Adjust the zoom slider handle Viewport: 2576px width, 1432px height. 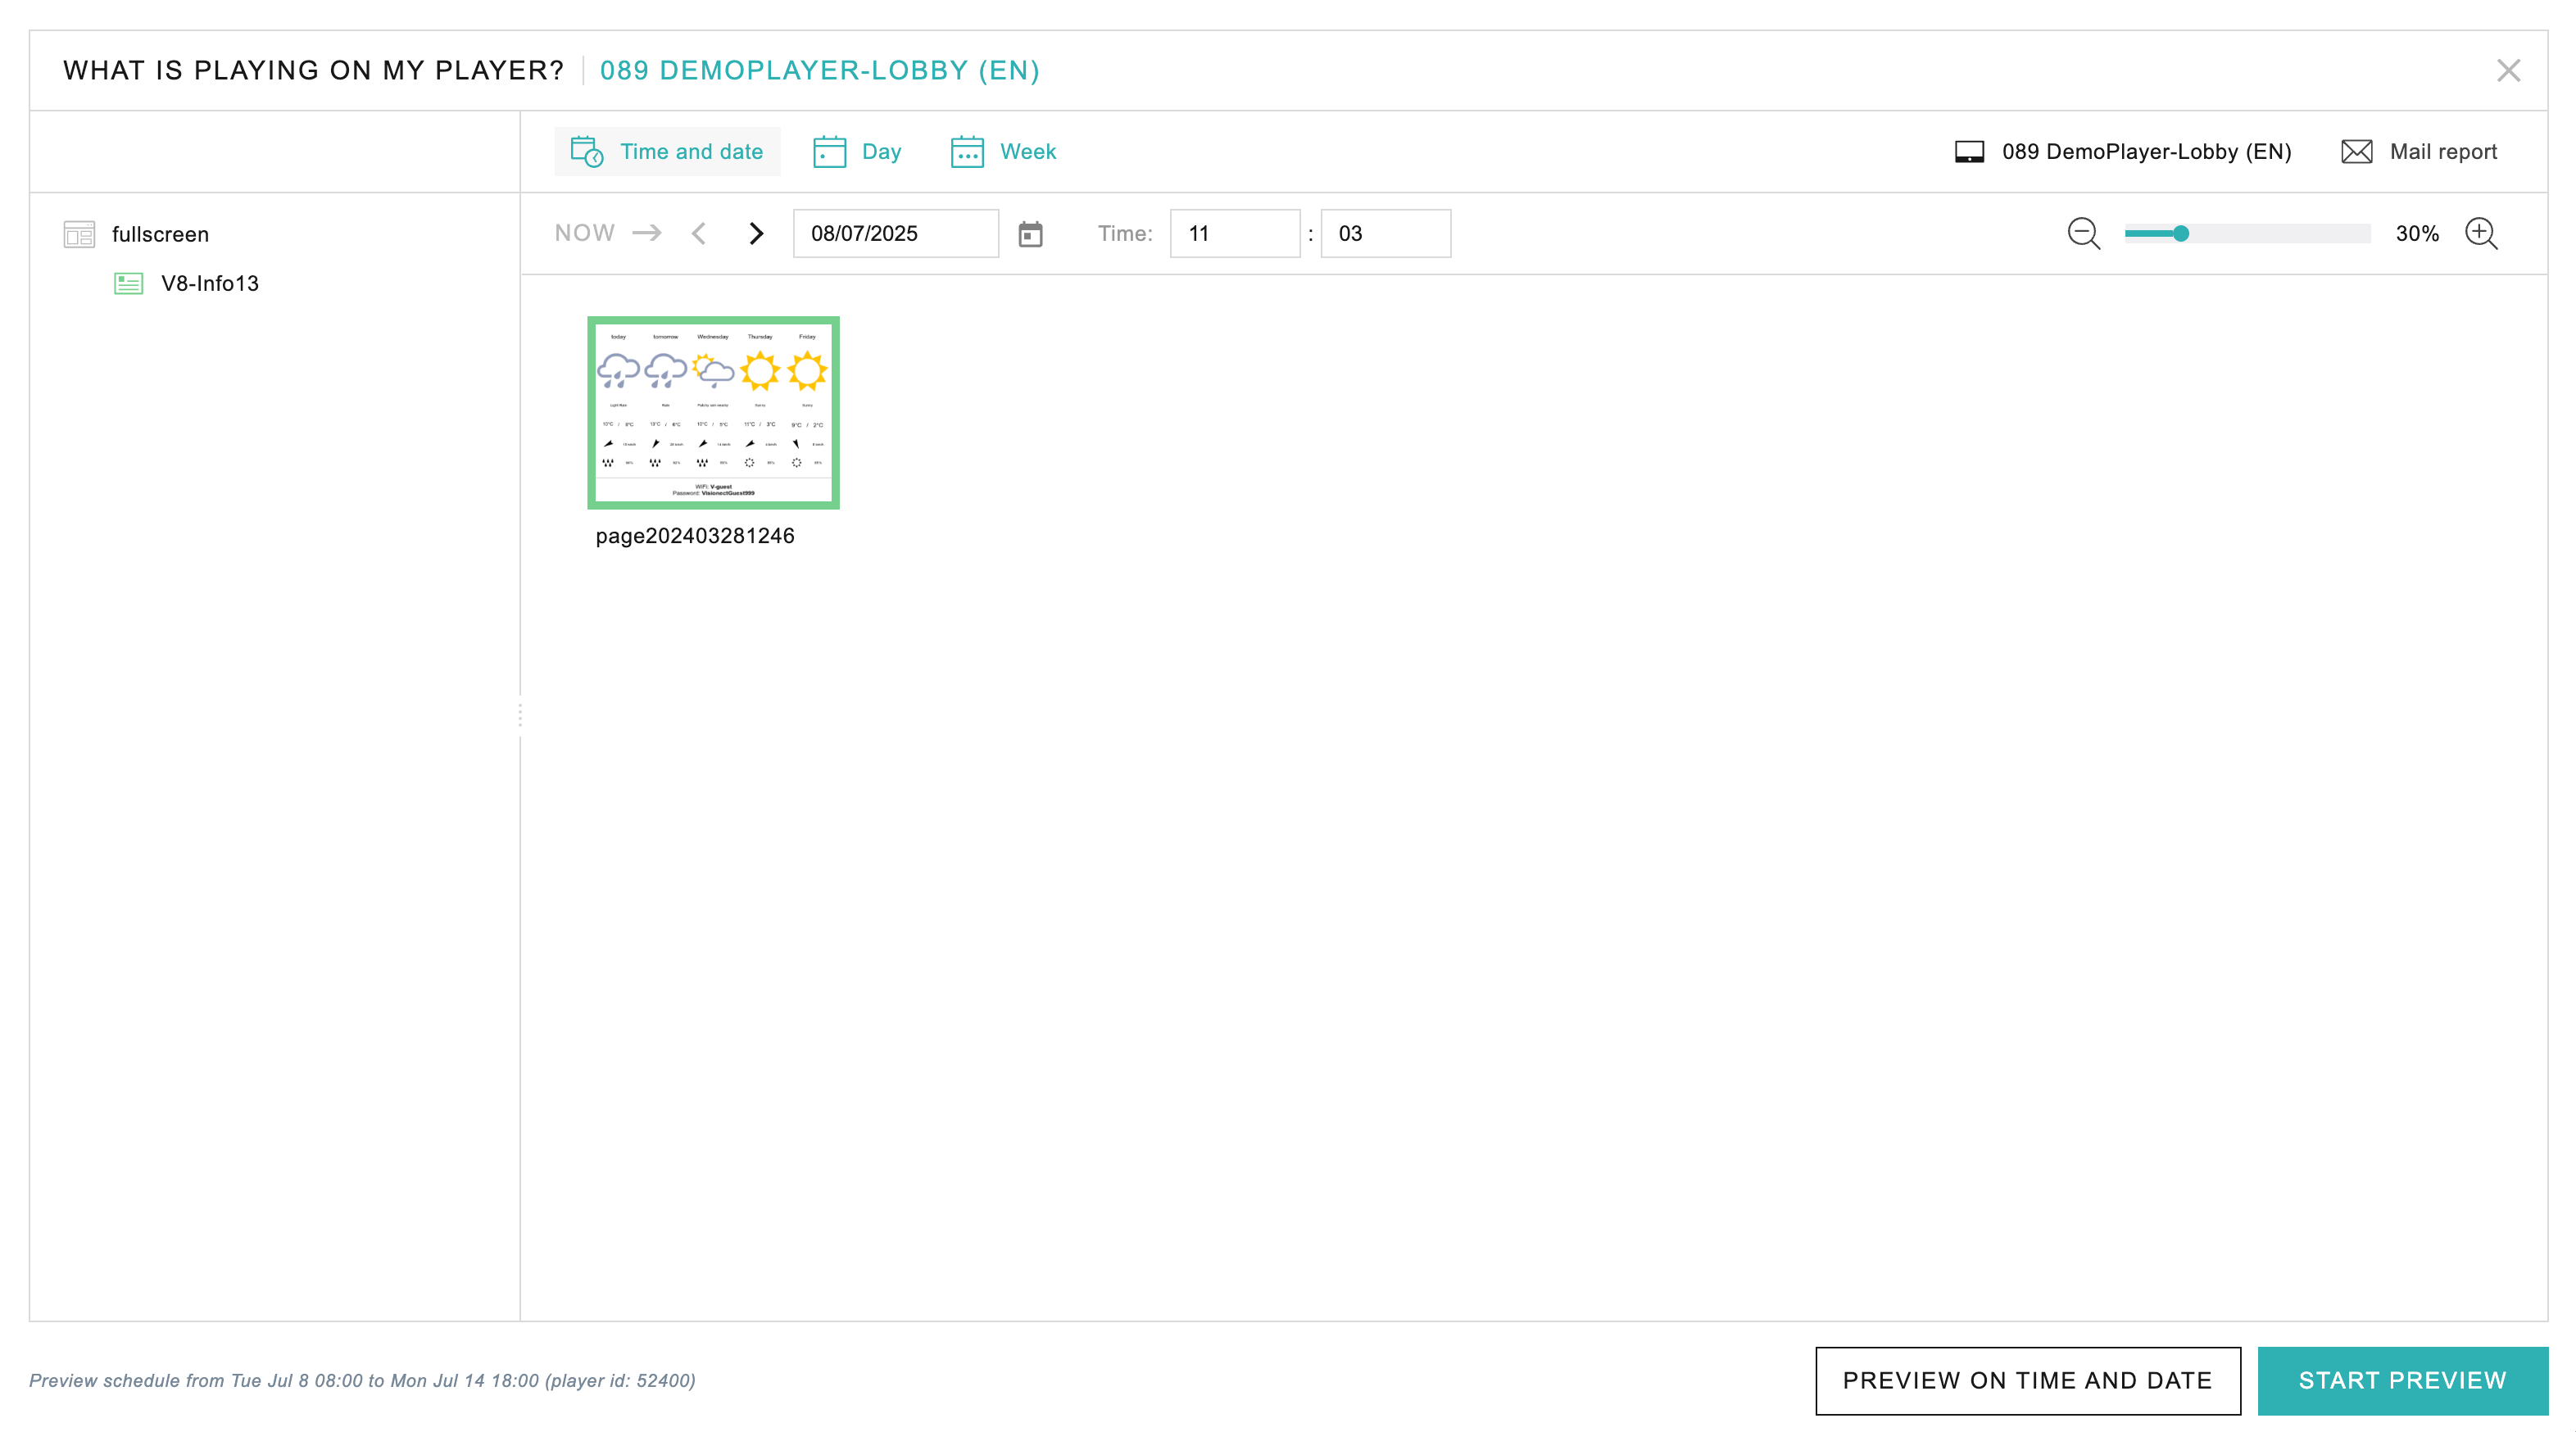coord(2181,233)
